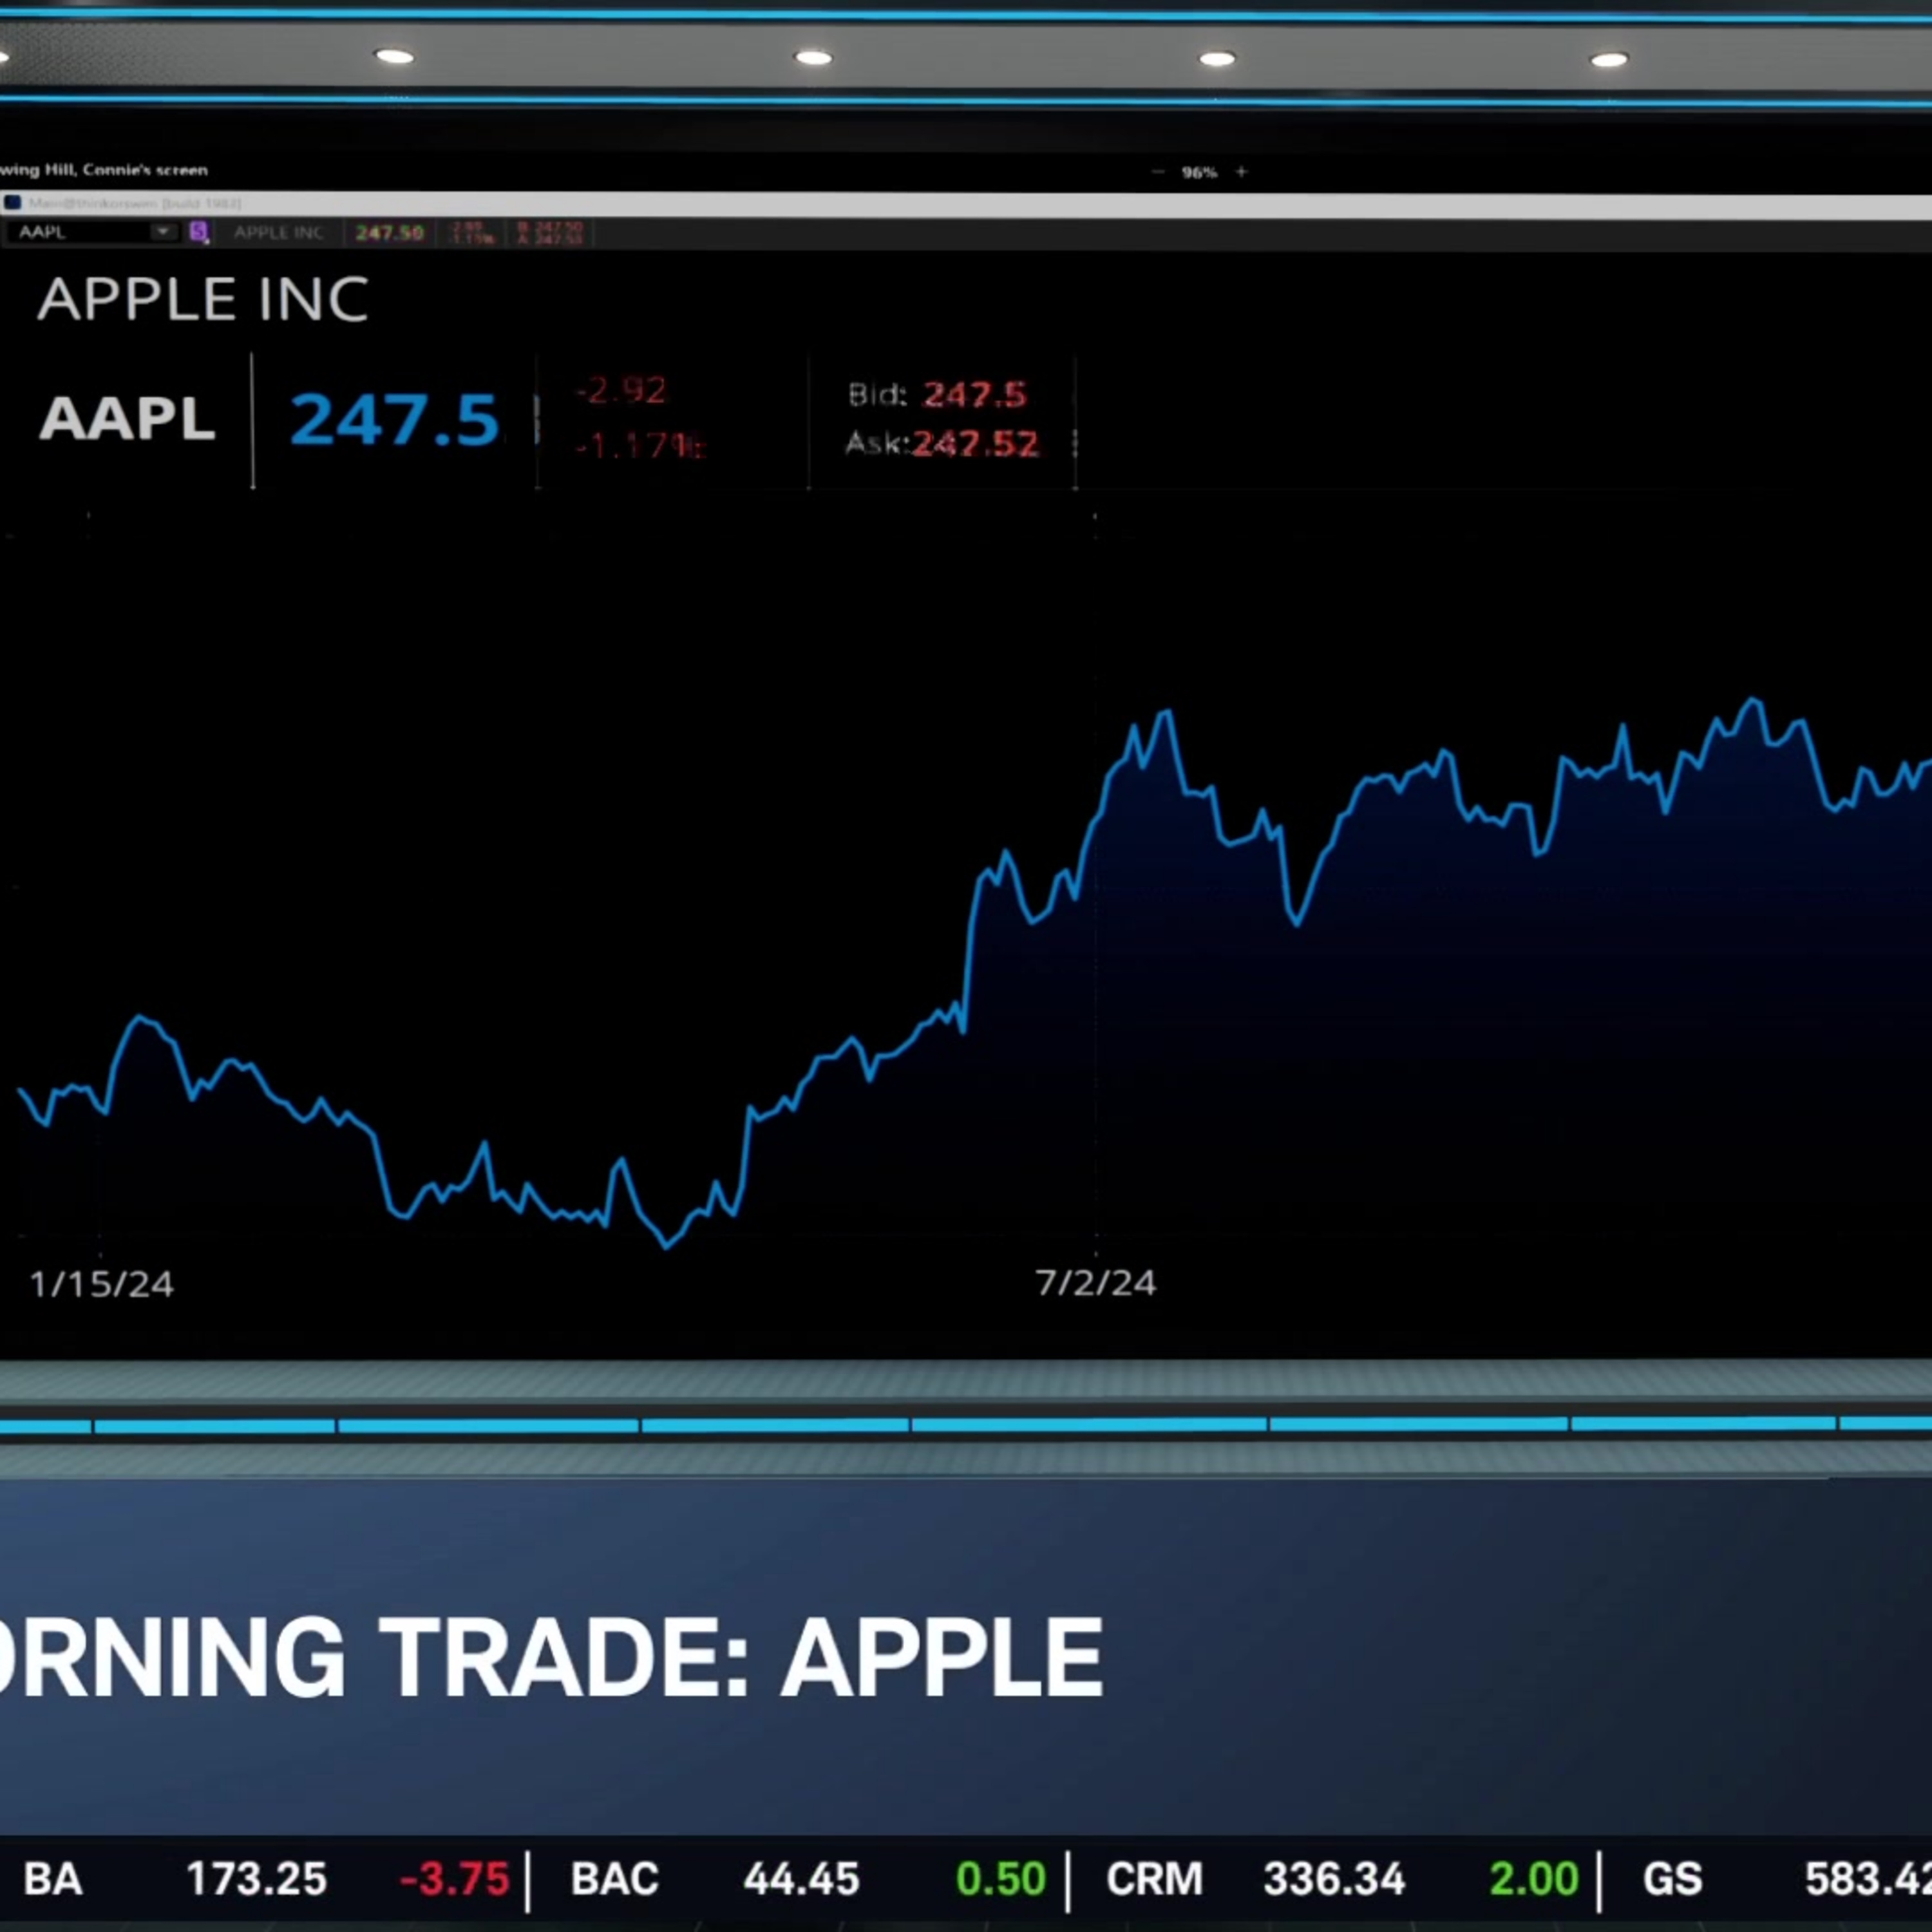The width and height of the screenshot is (1932, 1932).
Task: Click BAC in the bottom ticker
Action: 614,1879
